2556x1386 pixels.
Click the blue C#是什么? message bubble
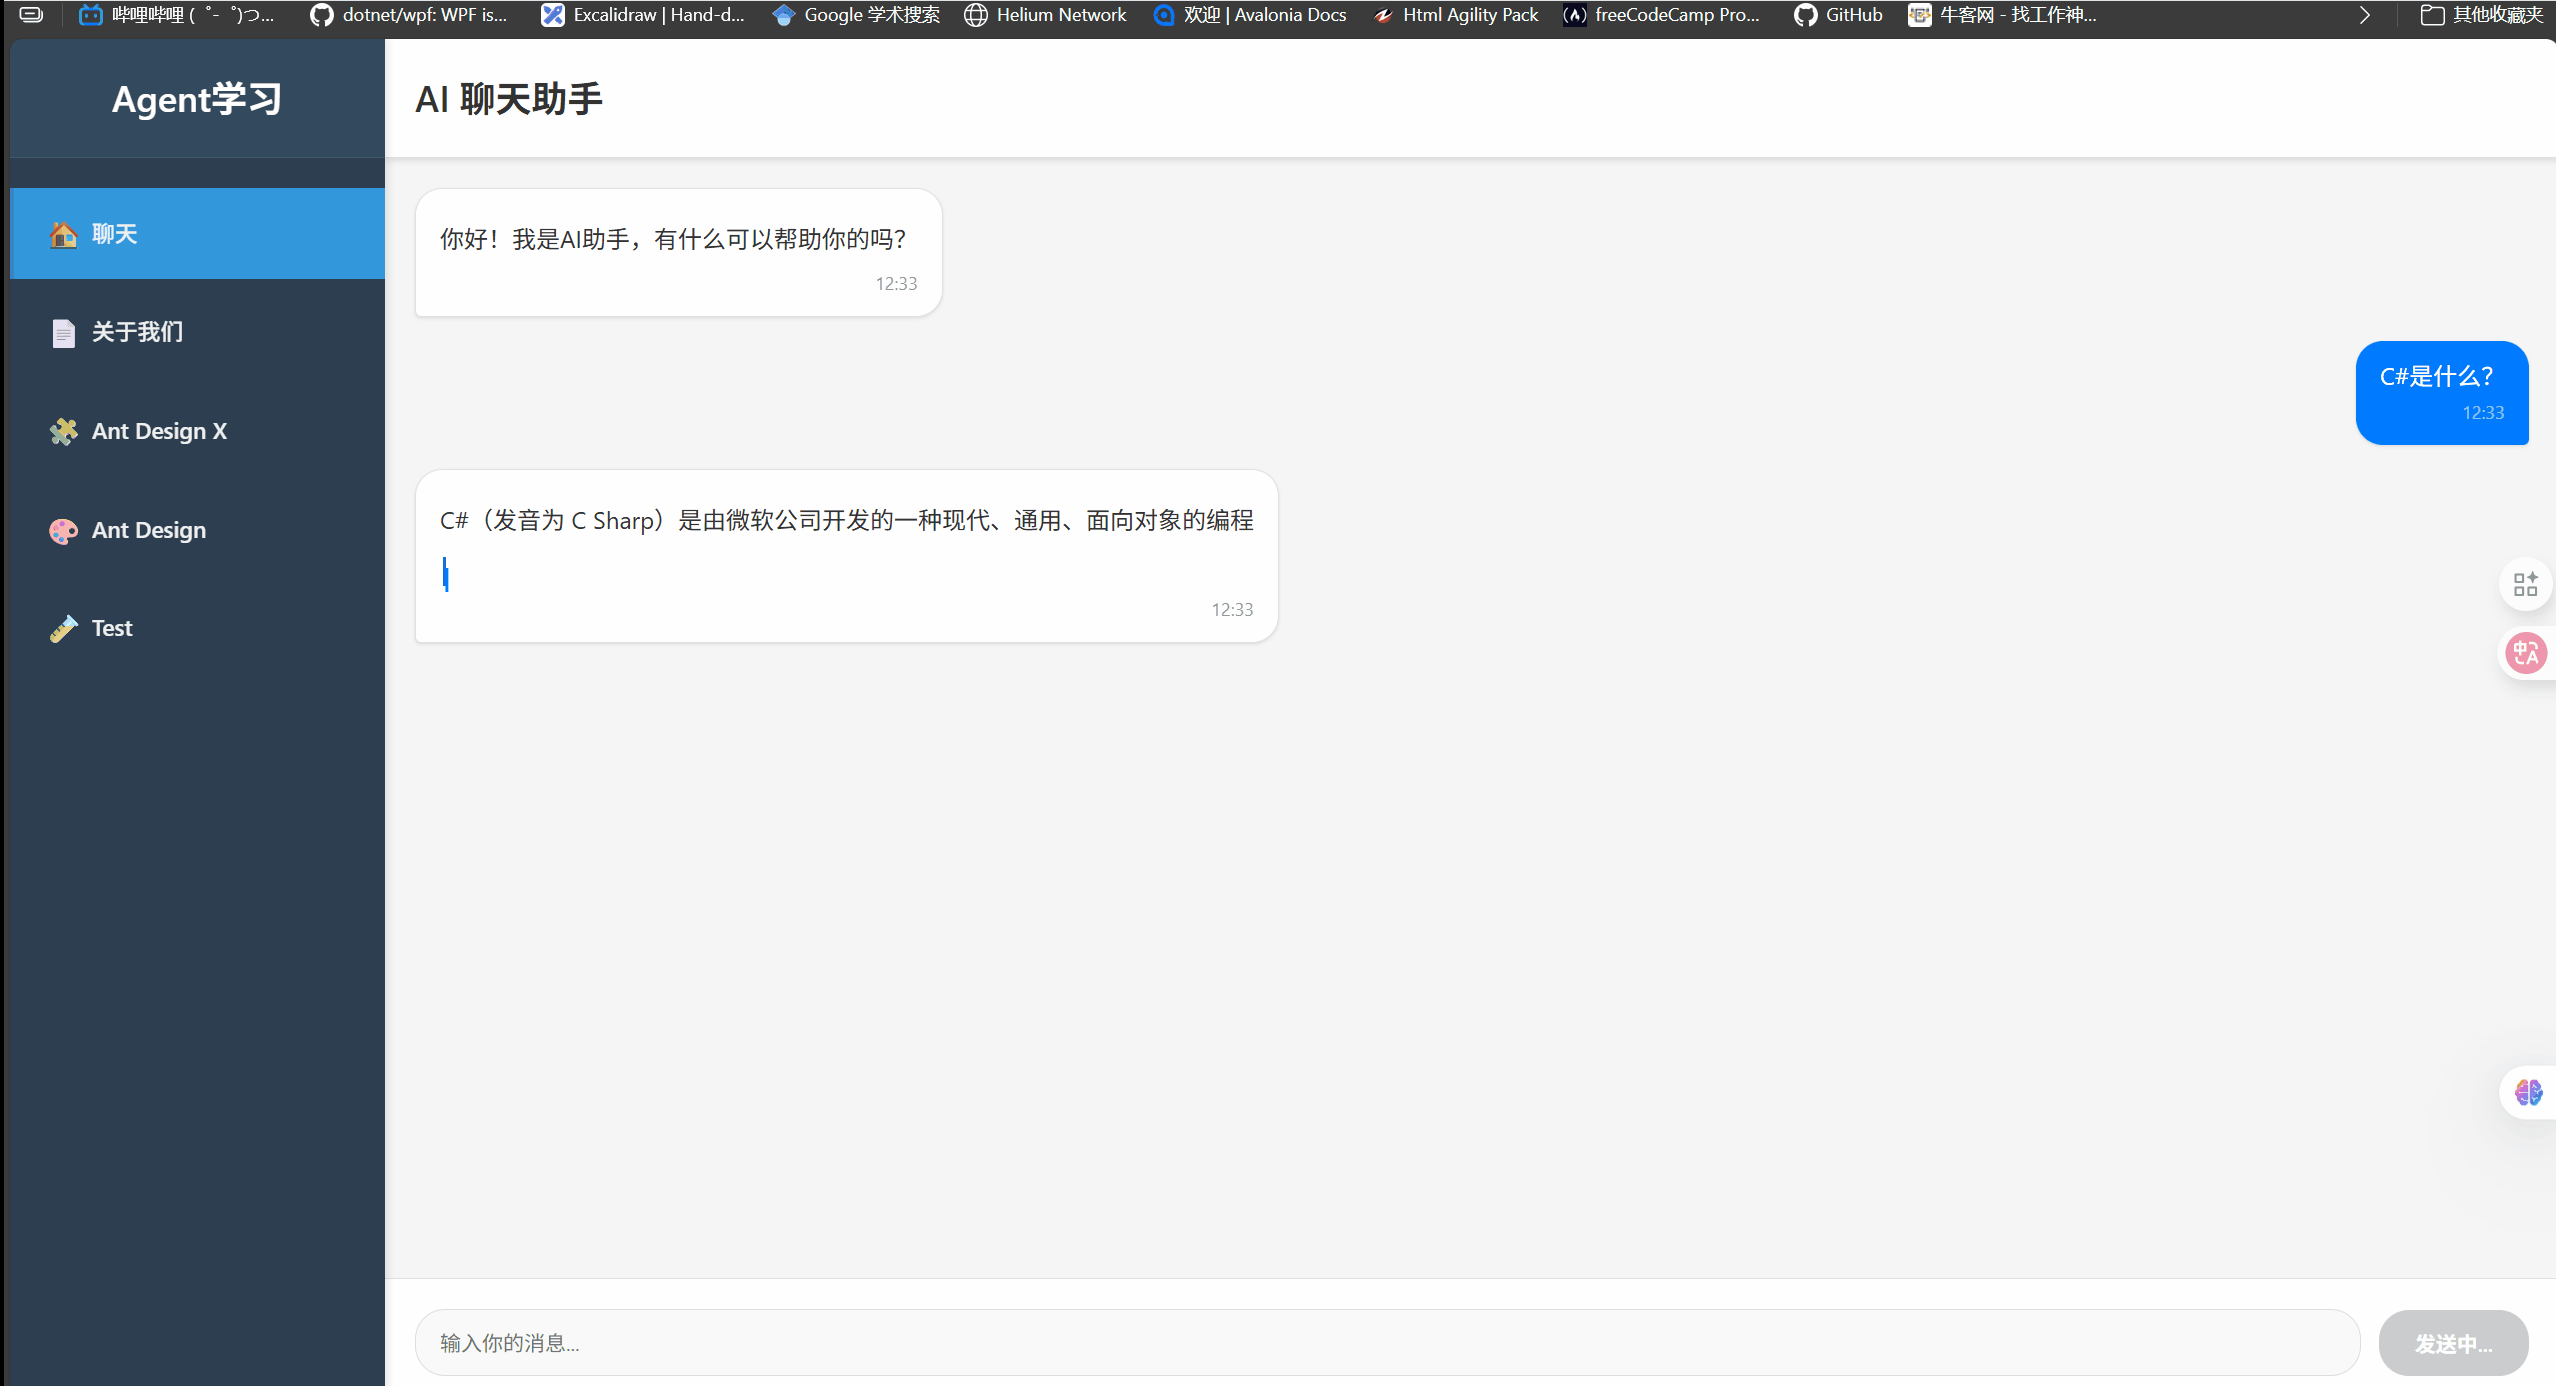coord(2441,392)
